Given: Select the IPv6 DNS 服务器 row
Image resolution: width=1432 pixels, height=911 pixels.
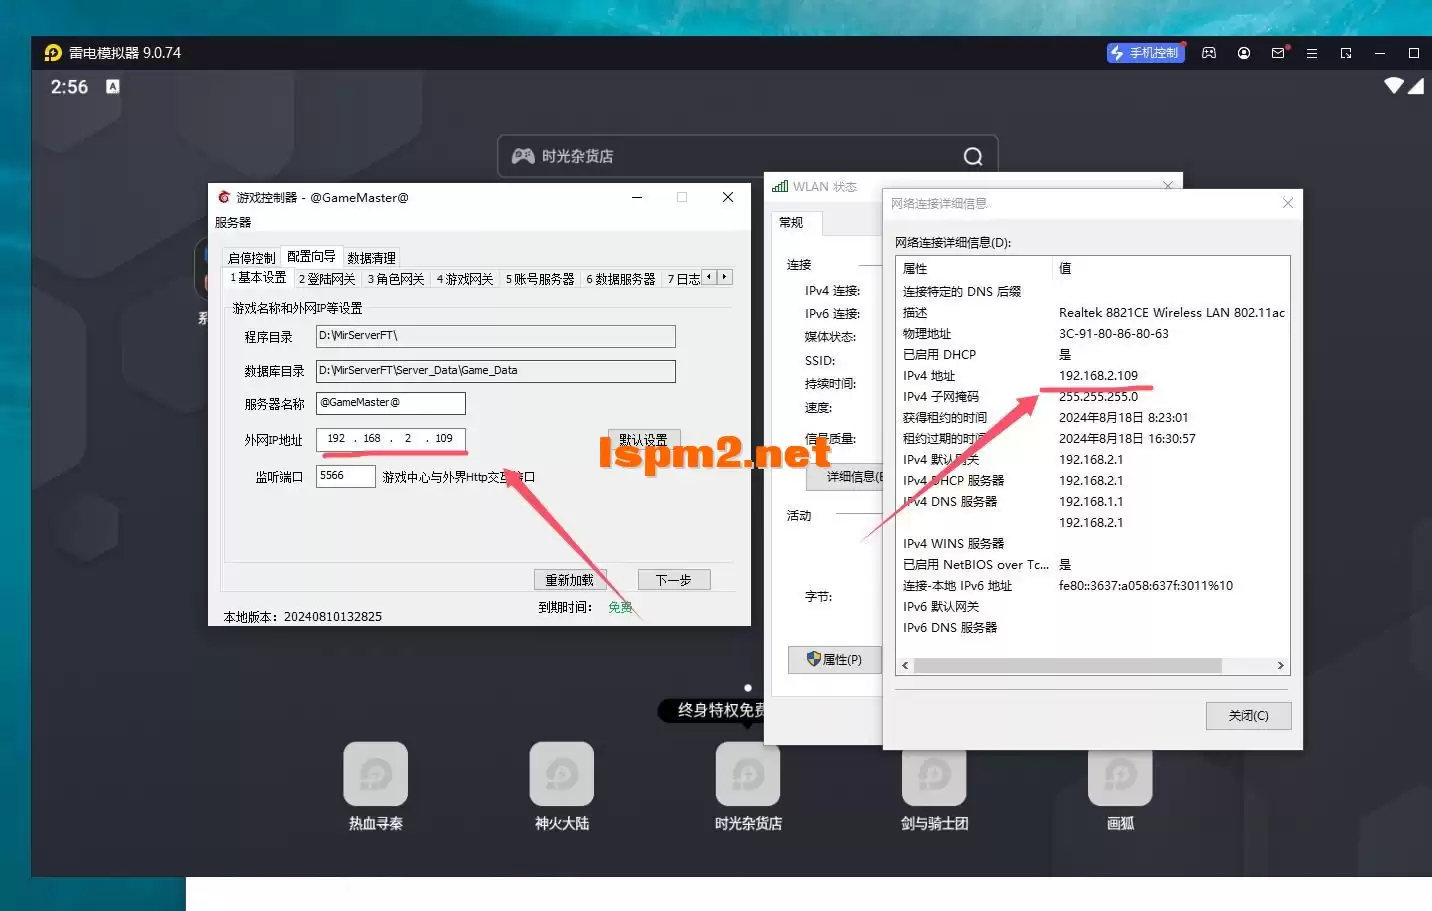Looking at the screenshot, I should 1092,628.
